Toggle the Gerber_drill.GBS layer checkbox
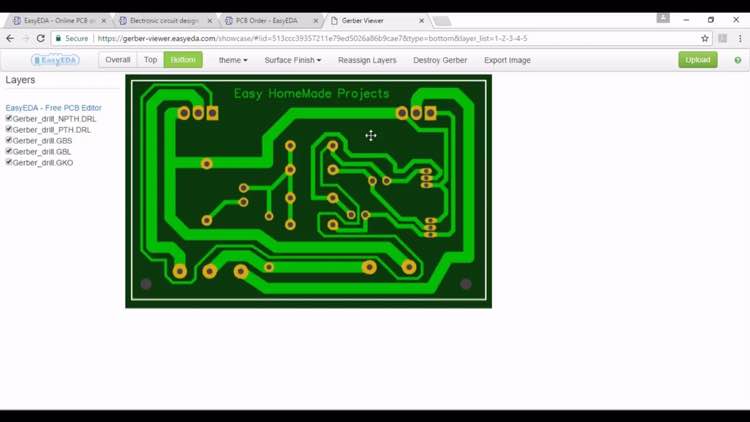Screen dimensions: 750x422 [9, 140]
